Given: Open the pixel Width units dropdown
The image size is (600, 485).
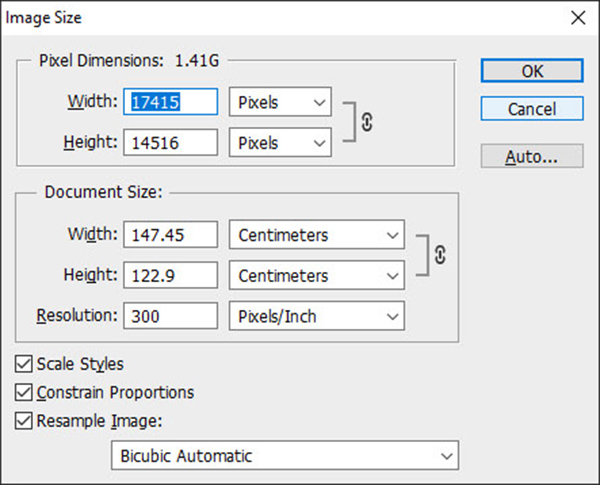Looking at the screenshot, I should pyautogui.click(x=280, y=102).
